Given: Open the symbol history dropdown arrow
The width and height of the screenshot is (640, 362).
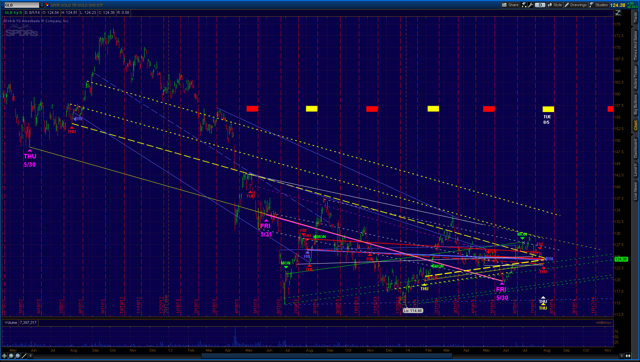Looking at the screenshot, I should coord(42,5).
